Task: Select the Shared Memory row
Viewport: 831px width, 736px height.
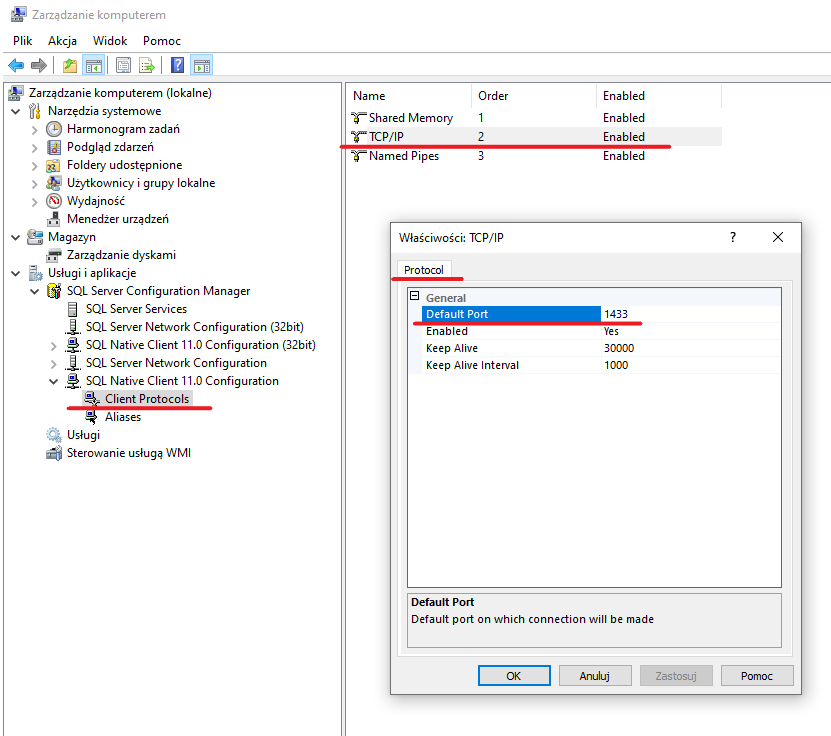Action: point(534,118)
